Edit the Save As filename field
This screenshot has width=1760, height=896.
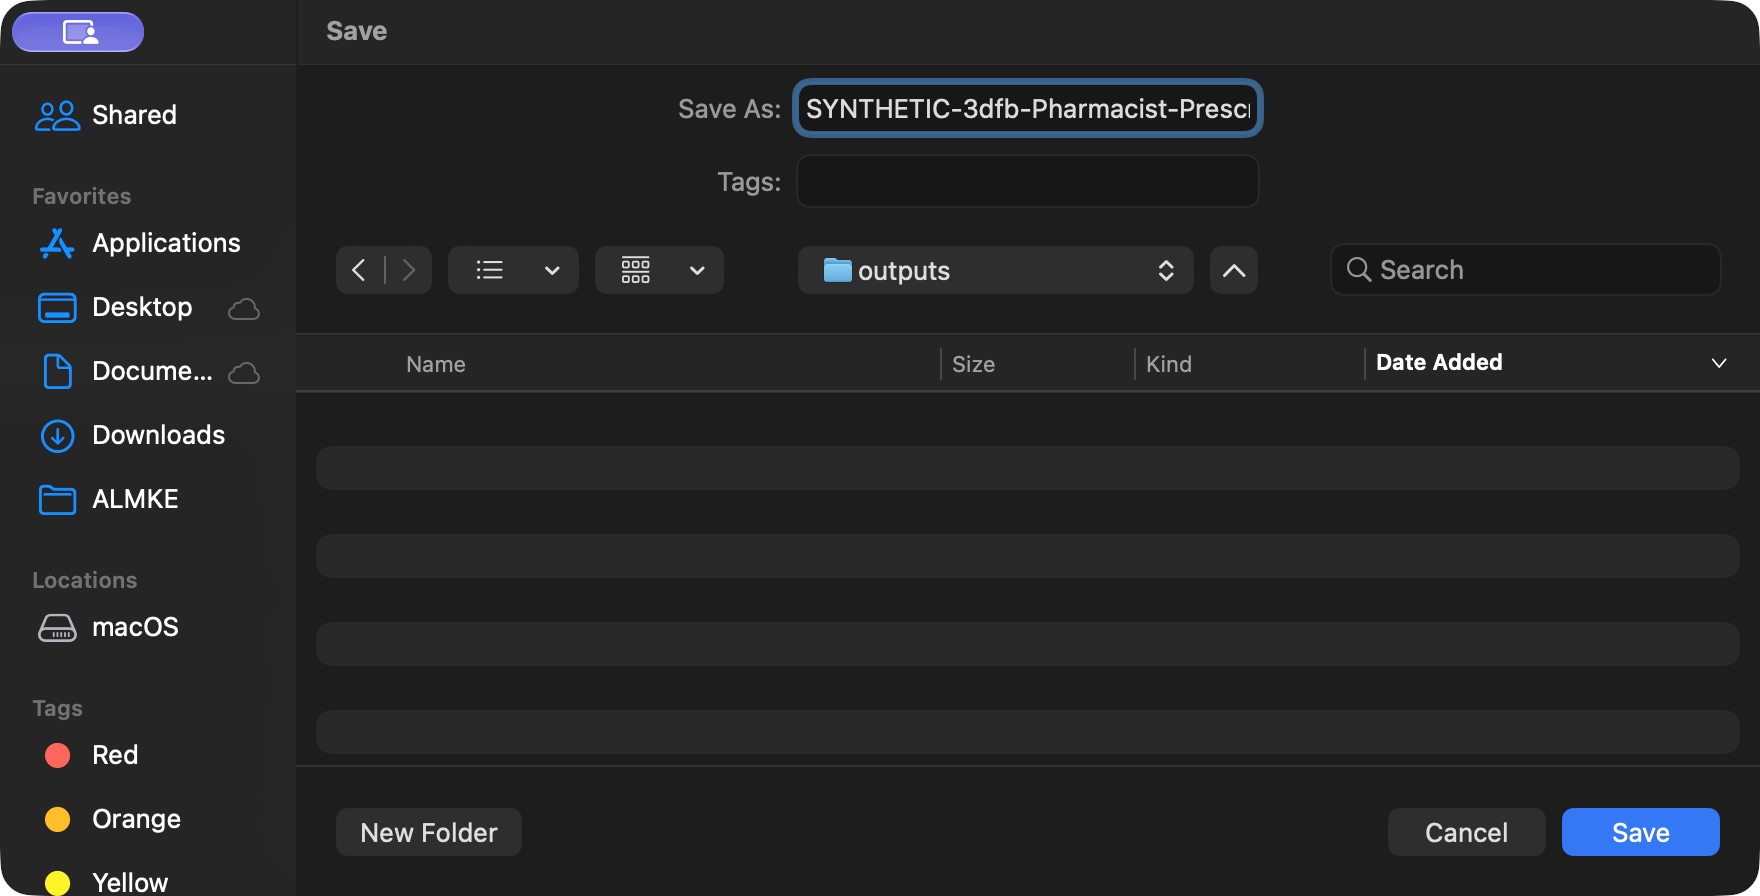[x=1028, y=108]
